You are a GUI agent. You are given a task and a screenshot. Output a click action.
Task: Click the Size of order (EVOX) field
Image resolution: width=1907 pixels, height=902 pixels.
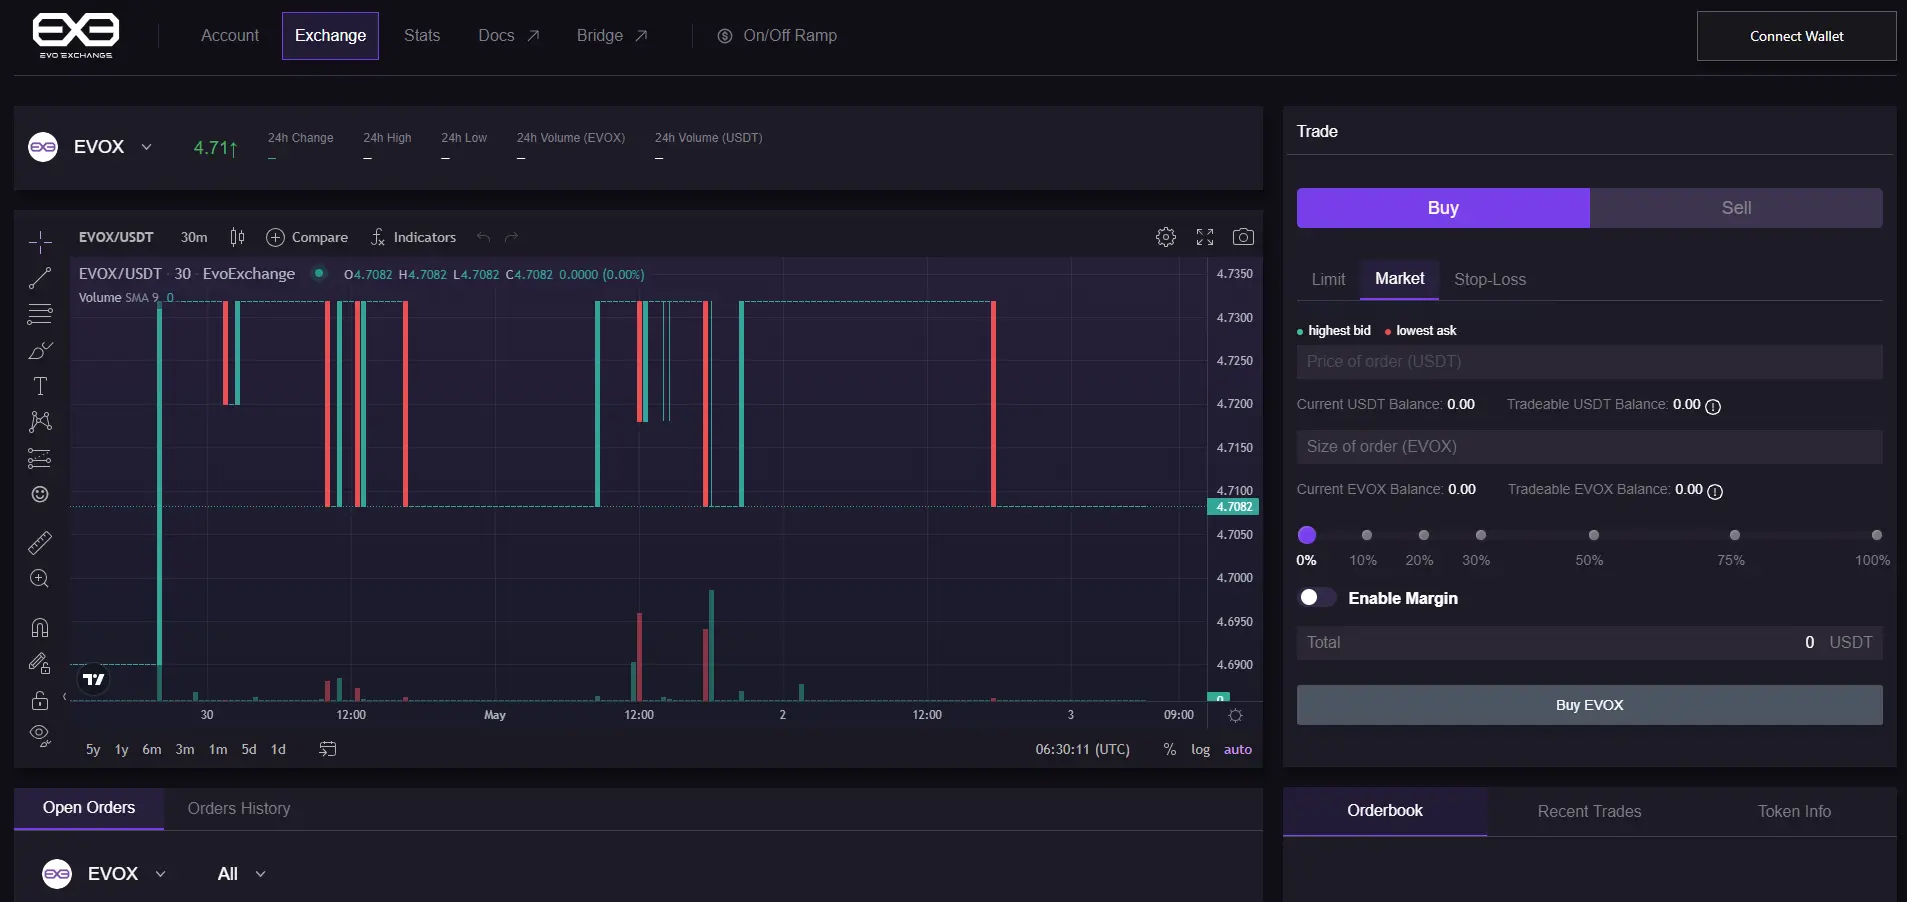(1590, 447)
